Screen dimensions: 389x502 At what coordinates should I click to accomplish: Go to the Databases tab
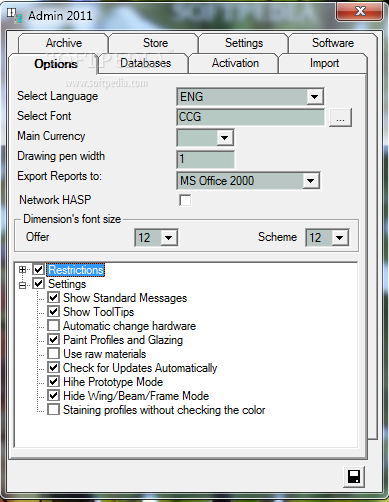pos(145,63)
